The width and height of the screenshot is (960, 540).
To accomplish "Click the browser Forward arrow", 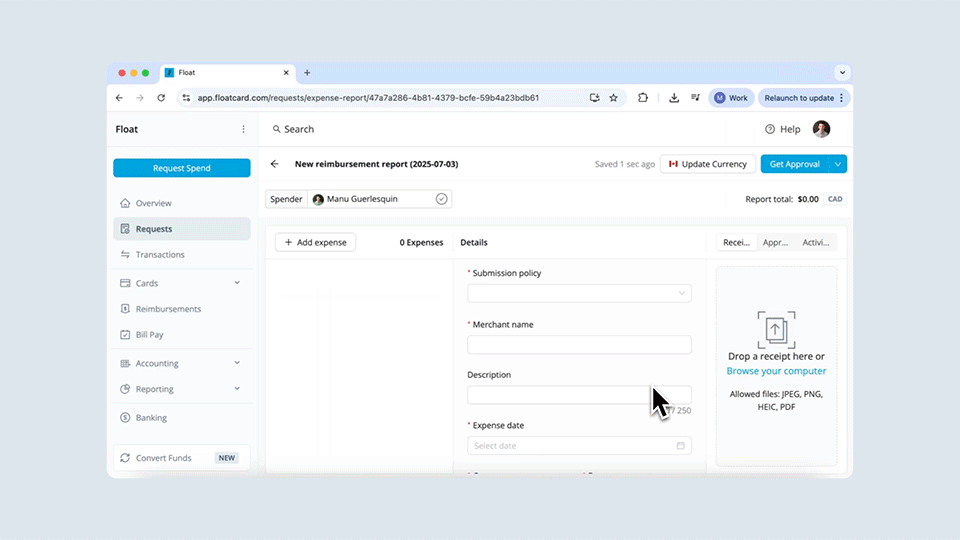I will click(140, 98).
